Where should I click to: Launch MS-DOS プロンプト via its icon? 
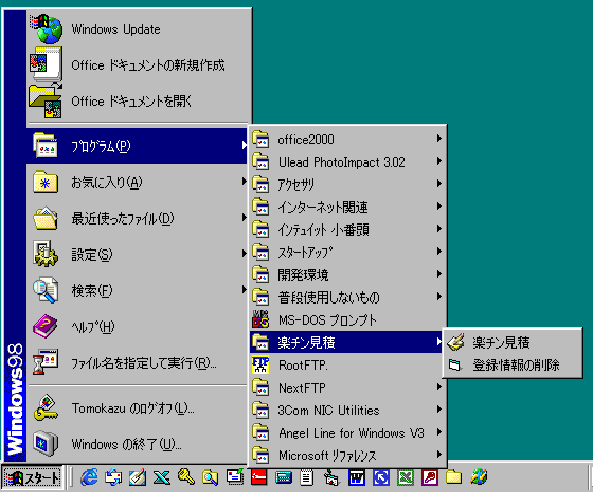pos(261,319)
